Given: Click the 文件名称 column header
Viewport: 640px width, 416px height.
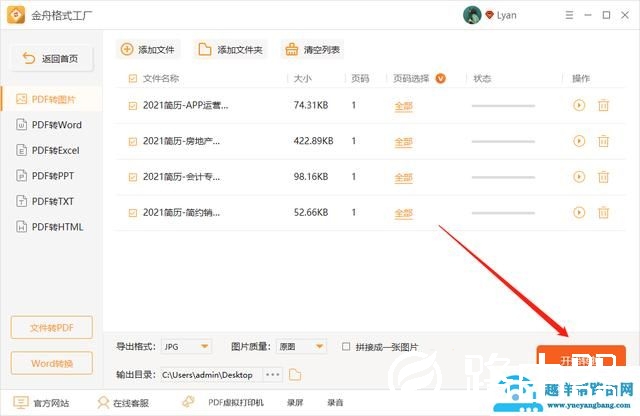Looking at the screenshot, I should point(161,78).
